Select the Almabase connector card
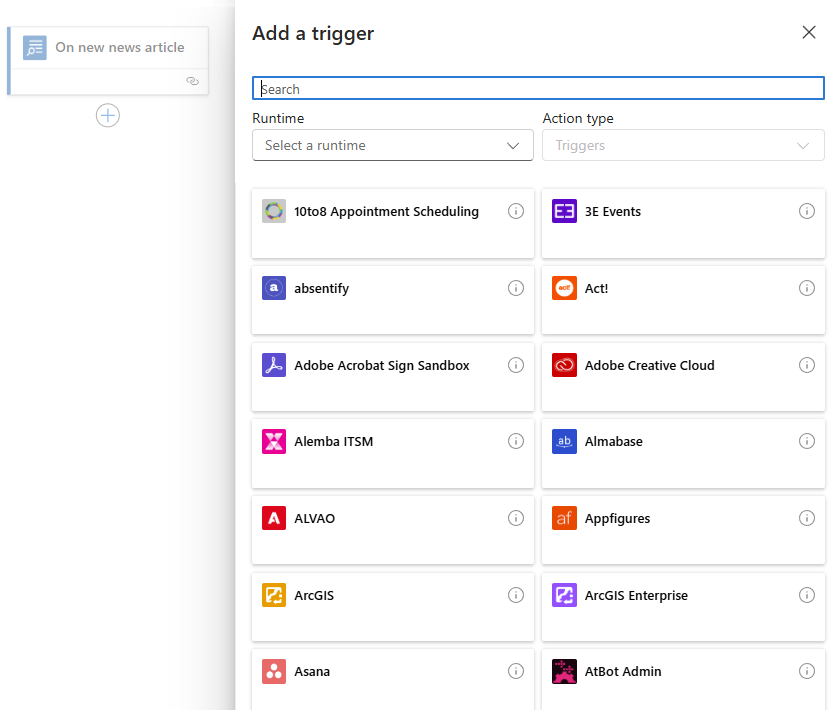The width and height of the screenshot is (840, 710). coord(683,453)
